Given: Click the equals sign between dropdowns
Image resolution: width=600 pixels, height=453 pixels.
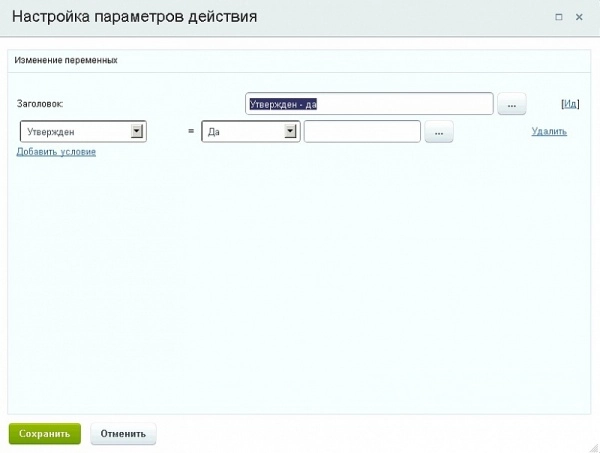Looking at the screenshot, I should [x=190, y=132].
